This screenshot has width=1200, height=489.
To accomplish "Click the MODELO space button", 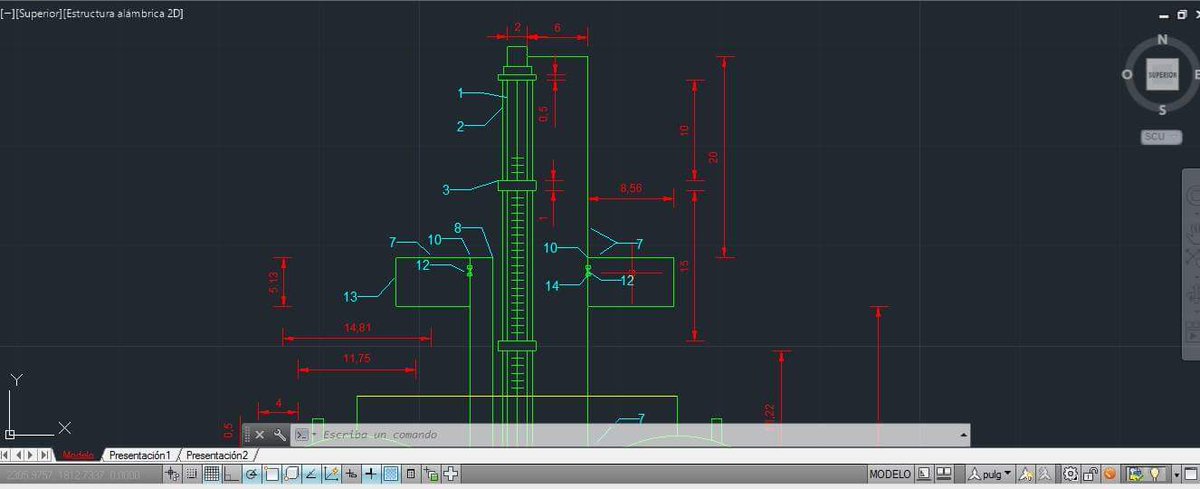I will coord(890,474).
